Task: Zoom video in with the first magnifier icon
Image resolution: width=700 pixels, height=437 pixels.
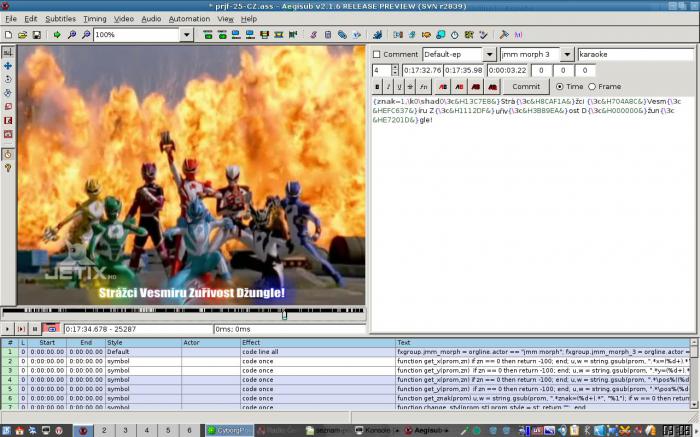Action: 71,34
